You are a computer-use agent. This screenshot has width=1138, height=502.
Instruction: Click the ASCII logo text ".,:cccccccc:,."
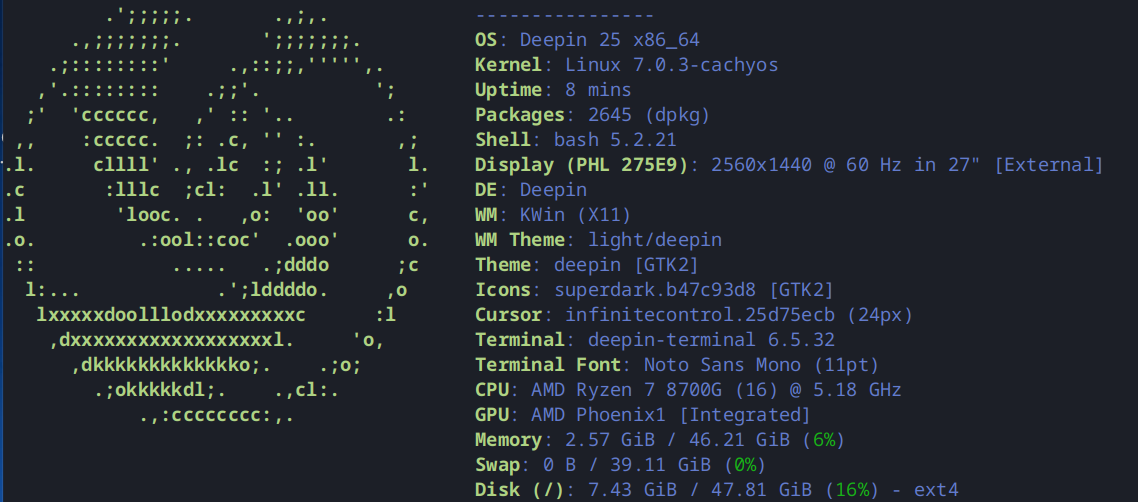(x=218, y=416)
